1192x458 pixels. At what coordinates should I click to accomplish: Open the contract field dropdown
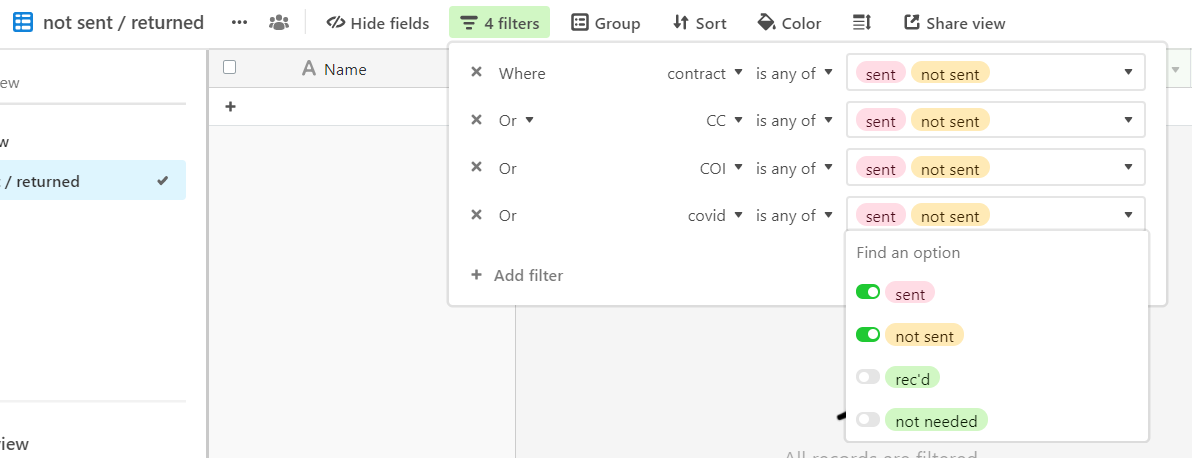[x=705, y=73]
